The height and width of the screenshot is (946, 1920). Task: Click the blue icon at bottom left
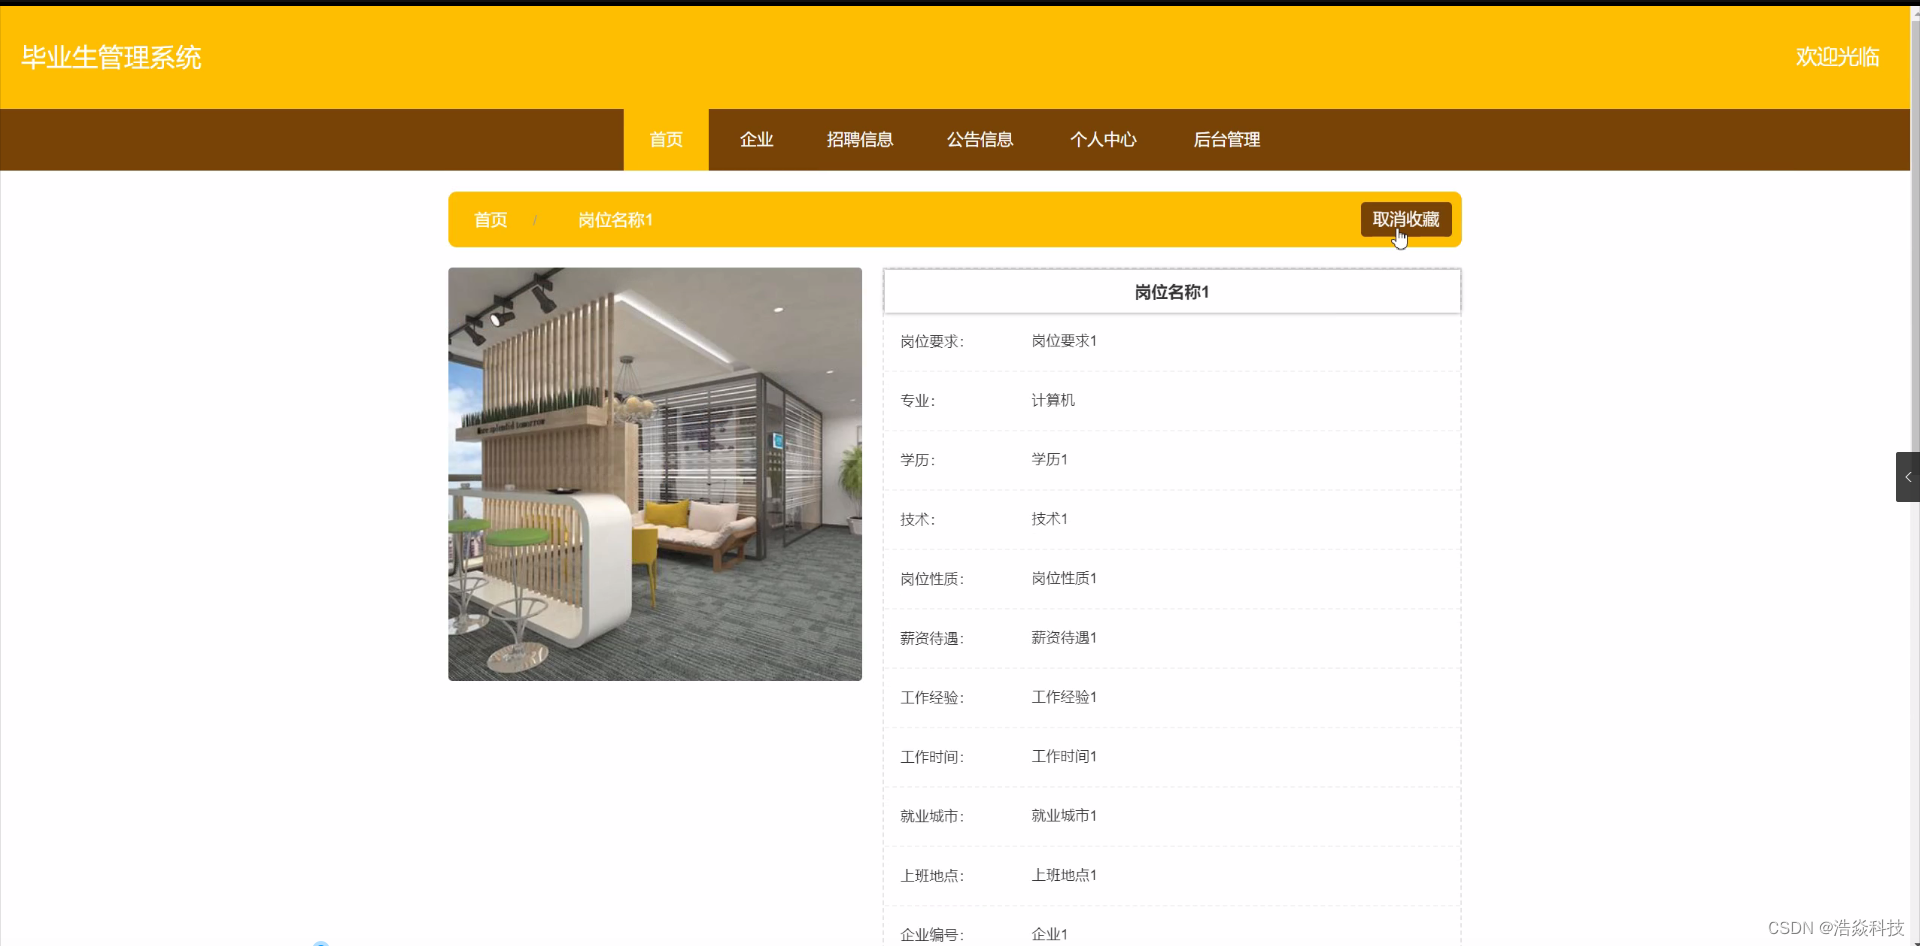coord(319,941)
